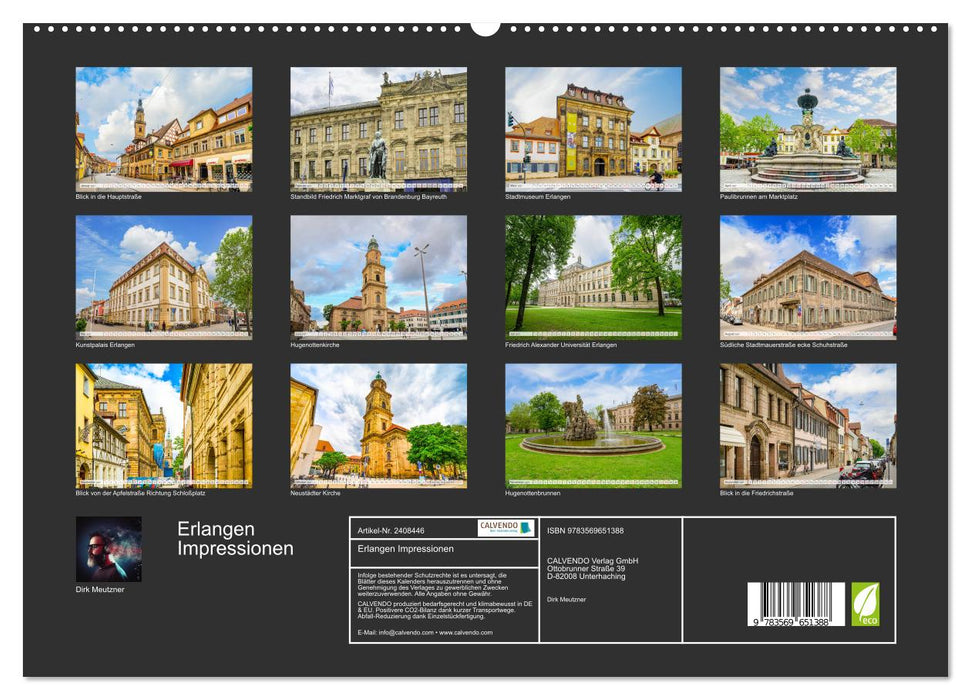
Task: Click 'Artikel-Nr. 2408446' text
Action: click(x=391, y=531)
